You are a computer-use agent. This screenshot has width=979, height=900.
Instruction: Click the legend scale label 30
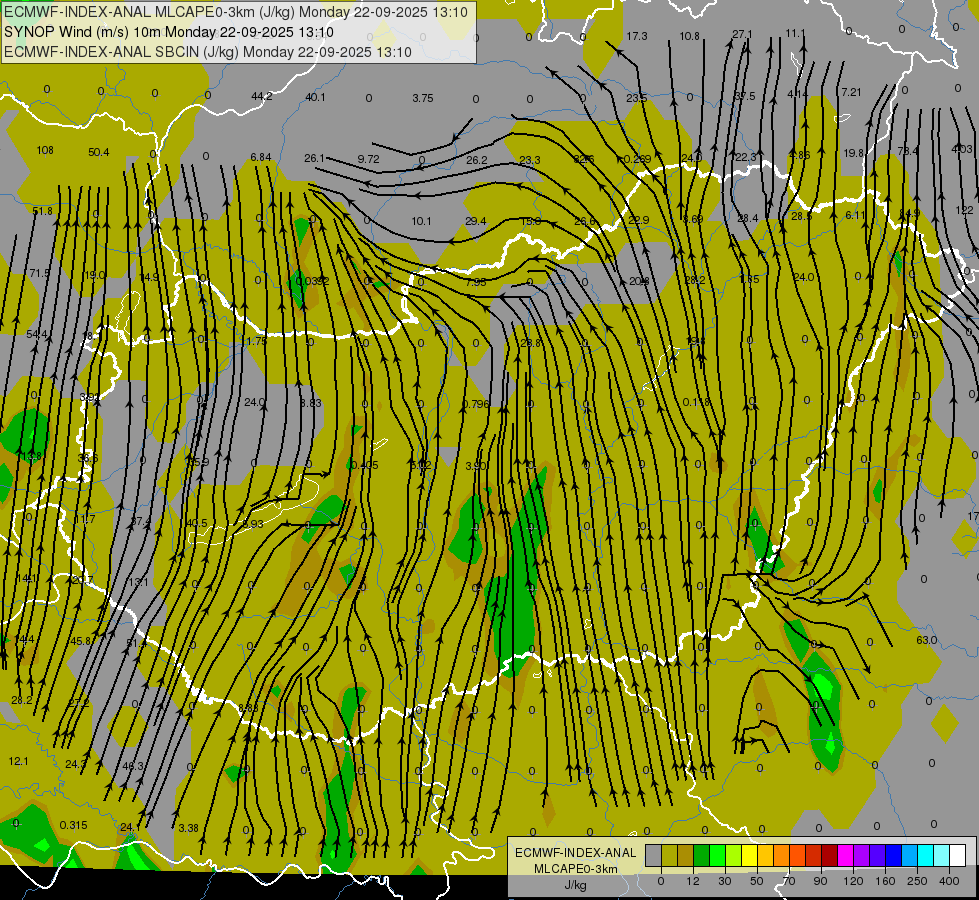pyautogui.click(x=725, y=881)
